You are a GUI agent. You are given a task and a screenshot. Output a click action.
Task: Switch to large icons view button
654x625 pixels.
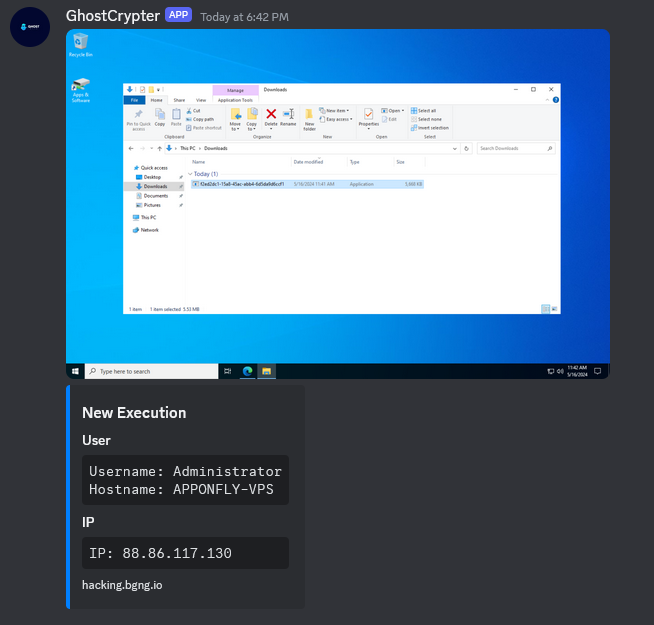pyautogui.click(x=554, y=309)
